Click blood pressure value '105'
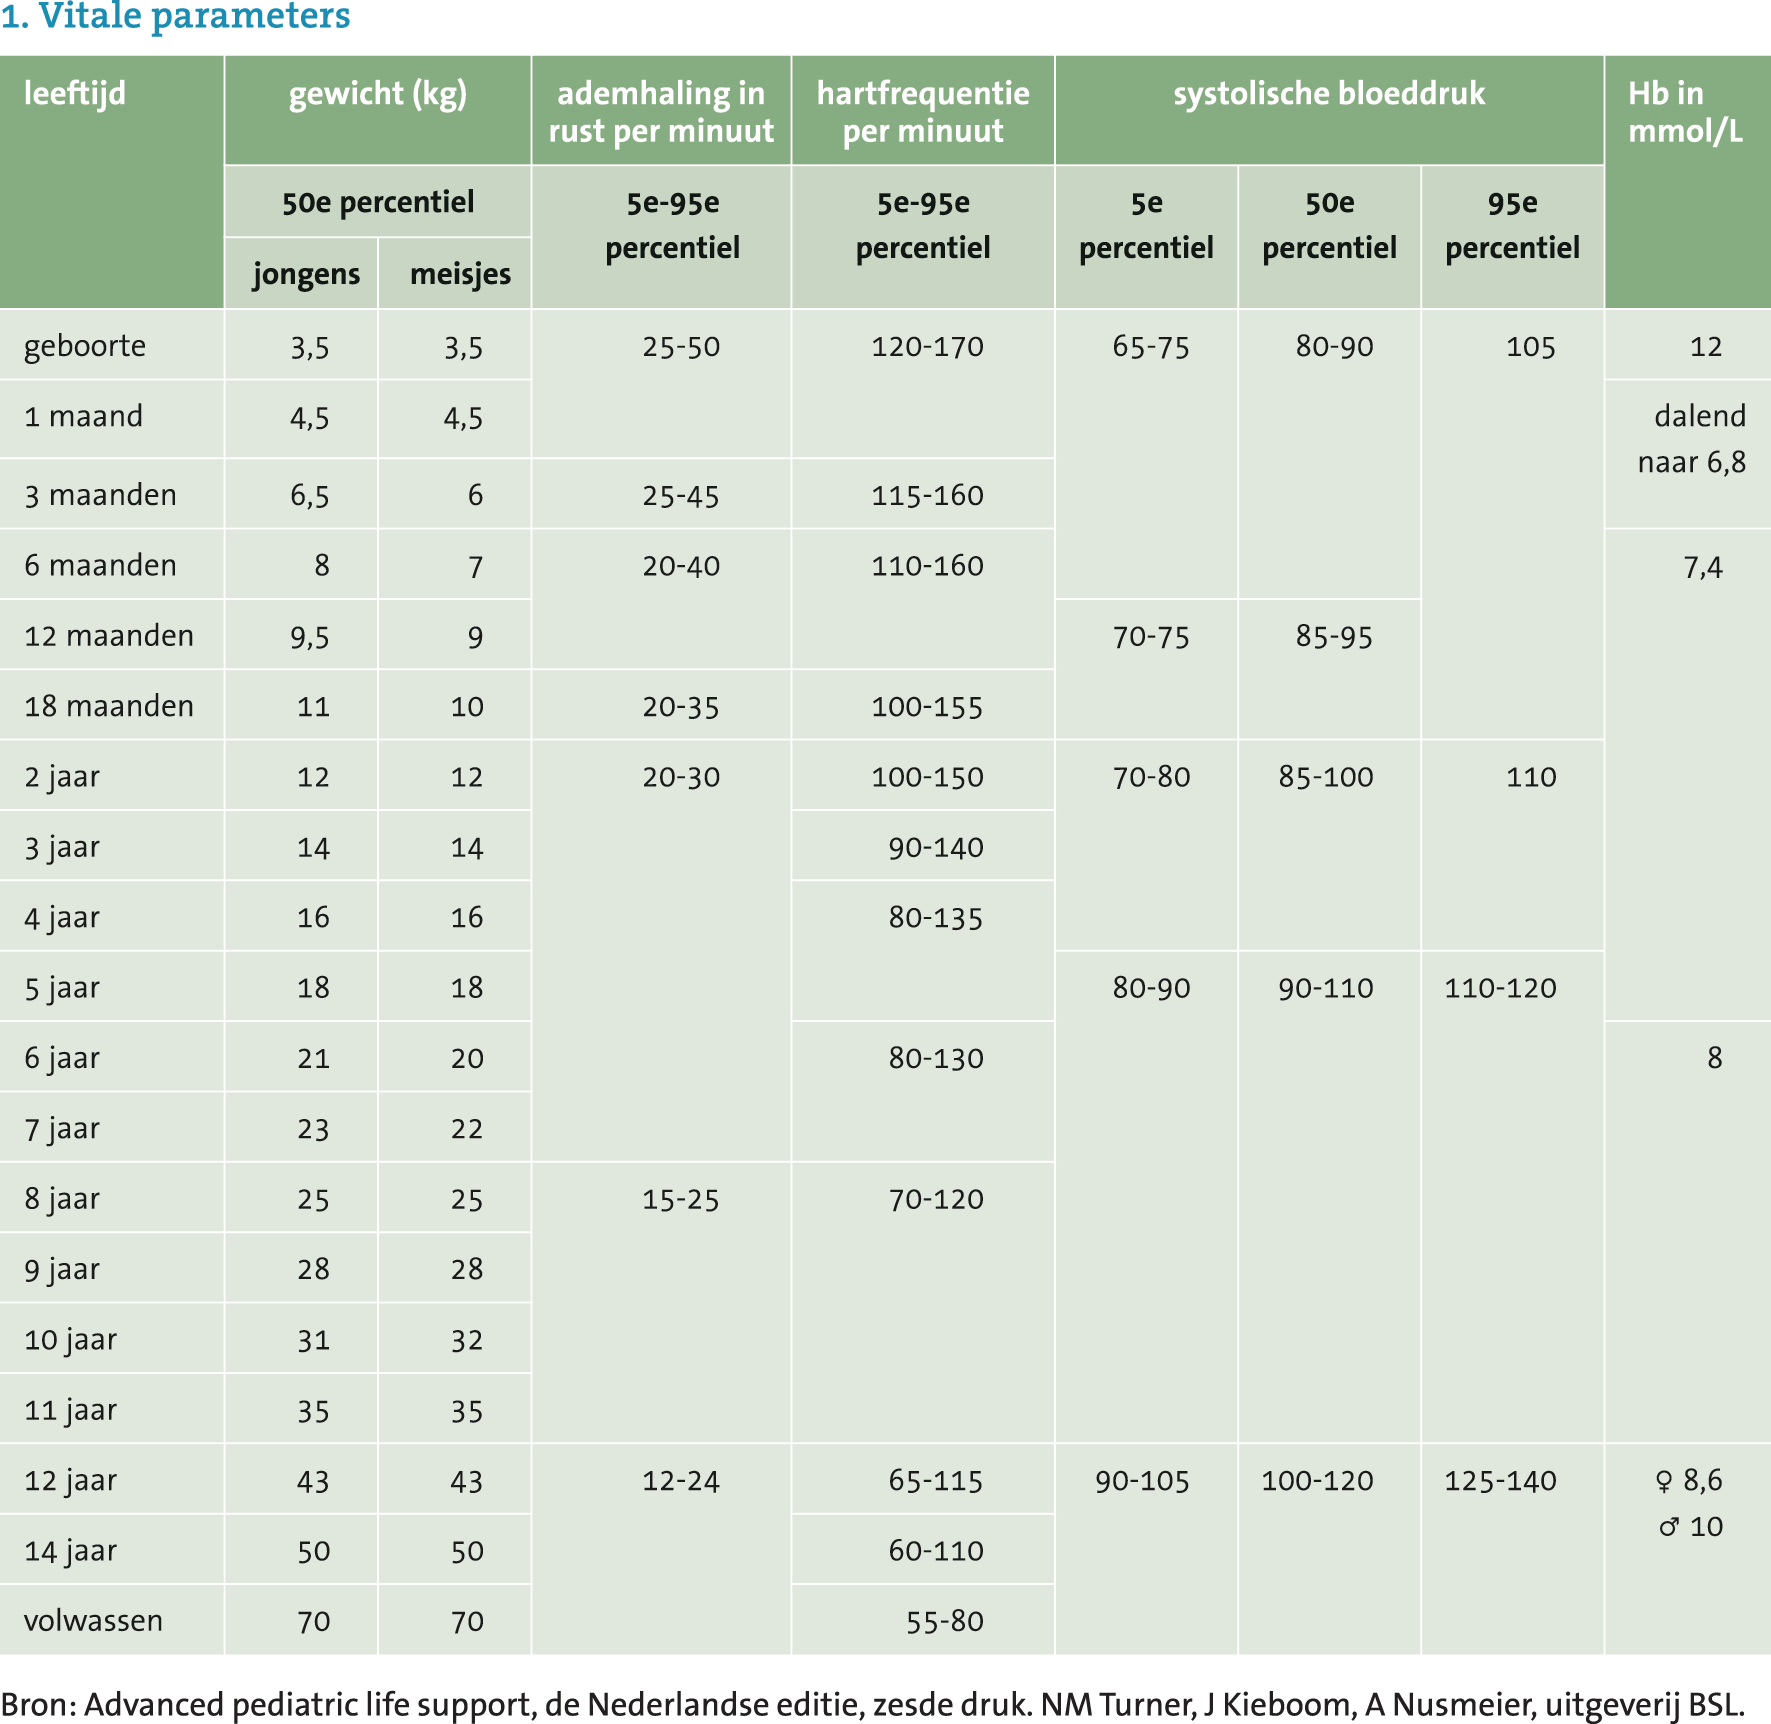This screenshot has width=1771, height=1724. (1531, 347)
